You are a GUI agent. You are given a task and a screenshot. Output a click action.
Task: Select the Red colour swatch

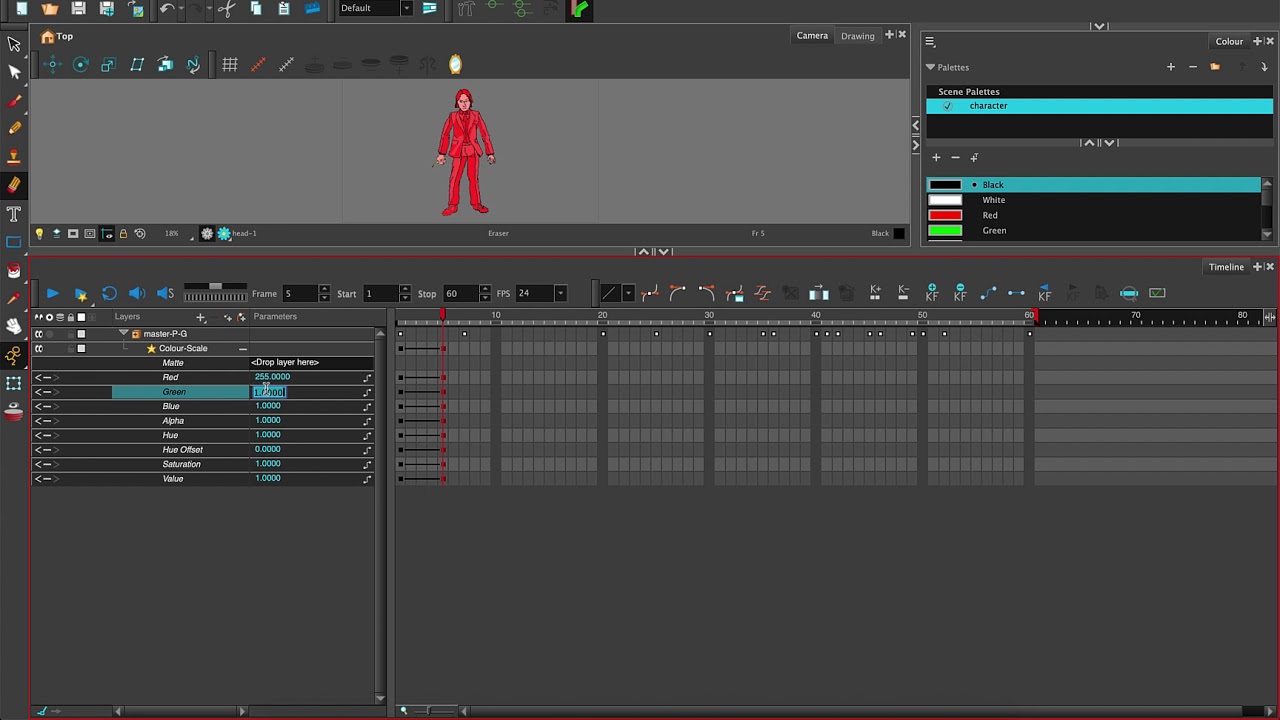point(1093,215)
